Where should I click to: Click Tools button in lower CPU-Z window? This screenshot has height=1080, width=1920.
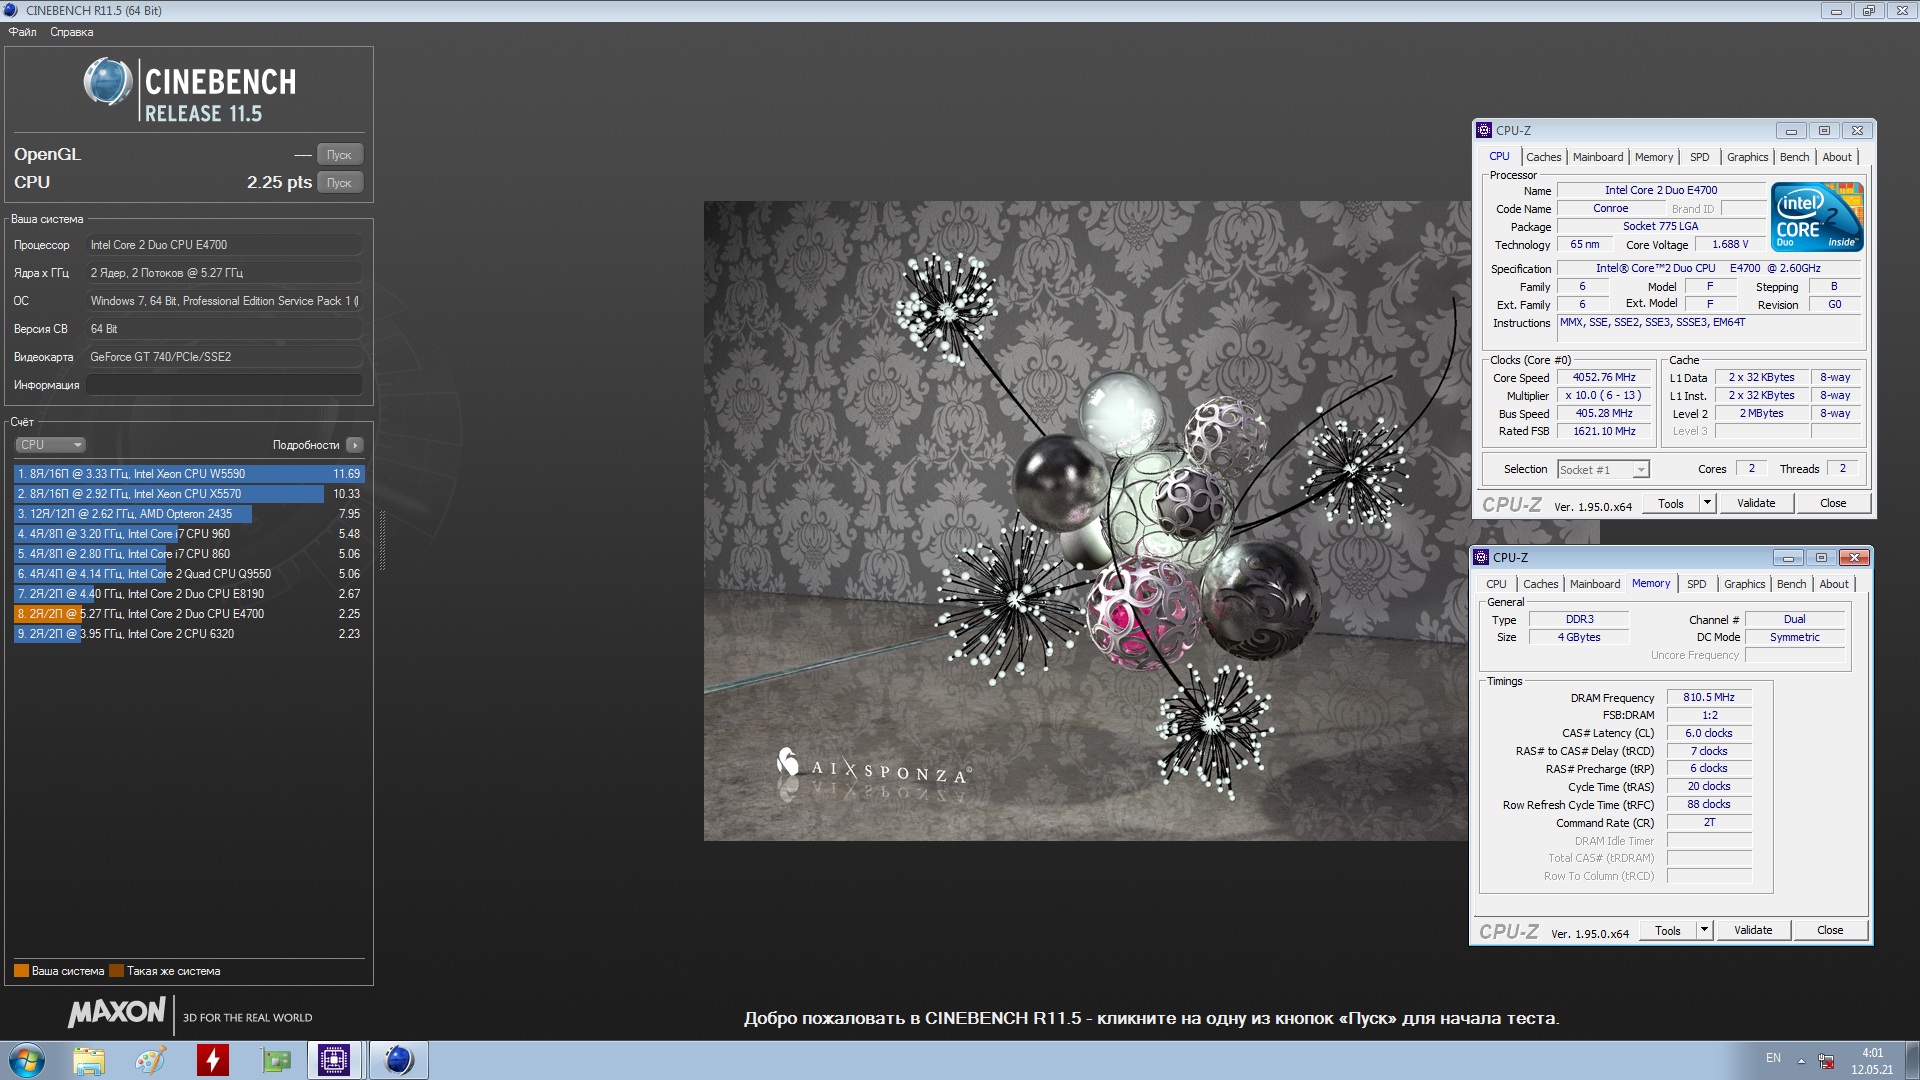(x=1668, y=931)
